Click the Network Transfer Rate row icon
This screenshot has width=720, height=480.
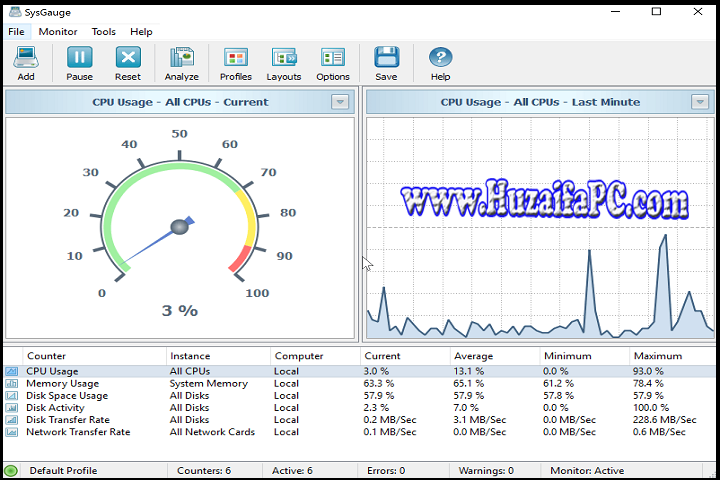coord(11,432)
